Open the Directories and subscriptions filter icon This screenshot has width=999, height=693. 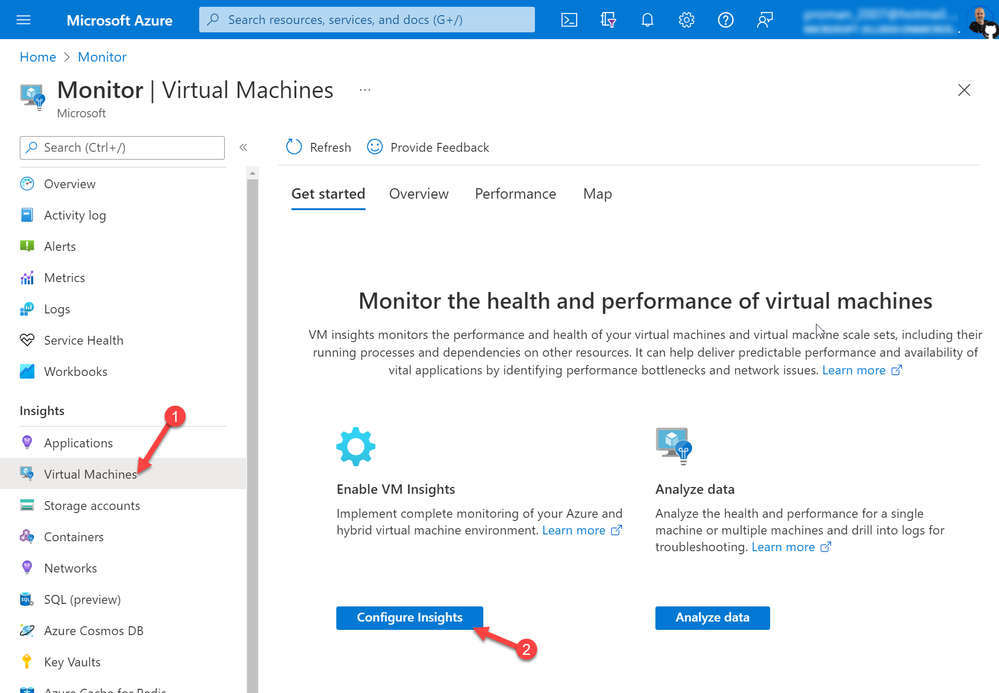(608, 20)
